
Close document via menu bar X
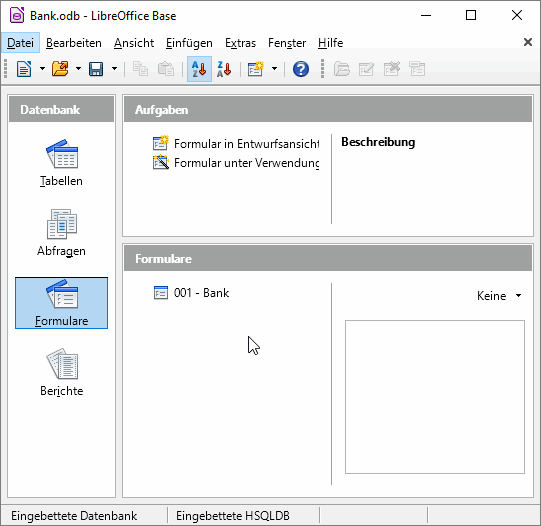click(528, 42)
